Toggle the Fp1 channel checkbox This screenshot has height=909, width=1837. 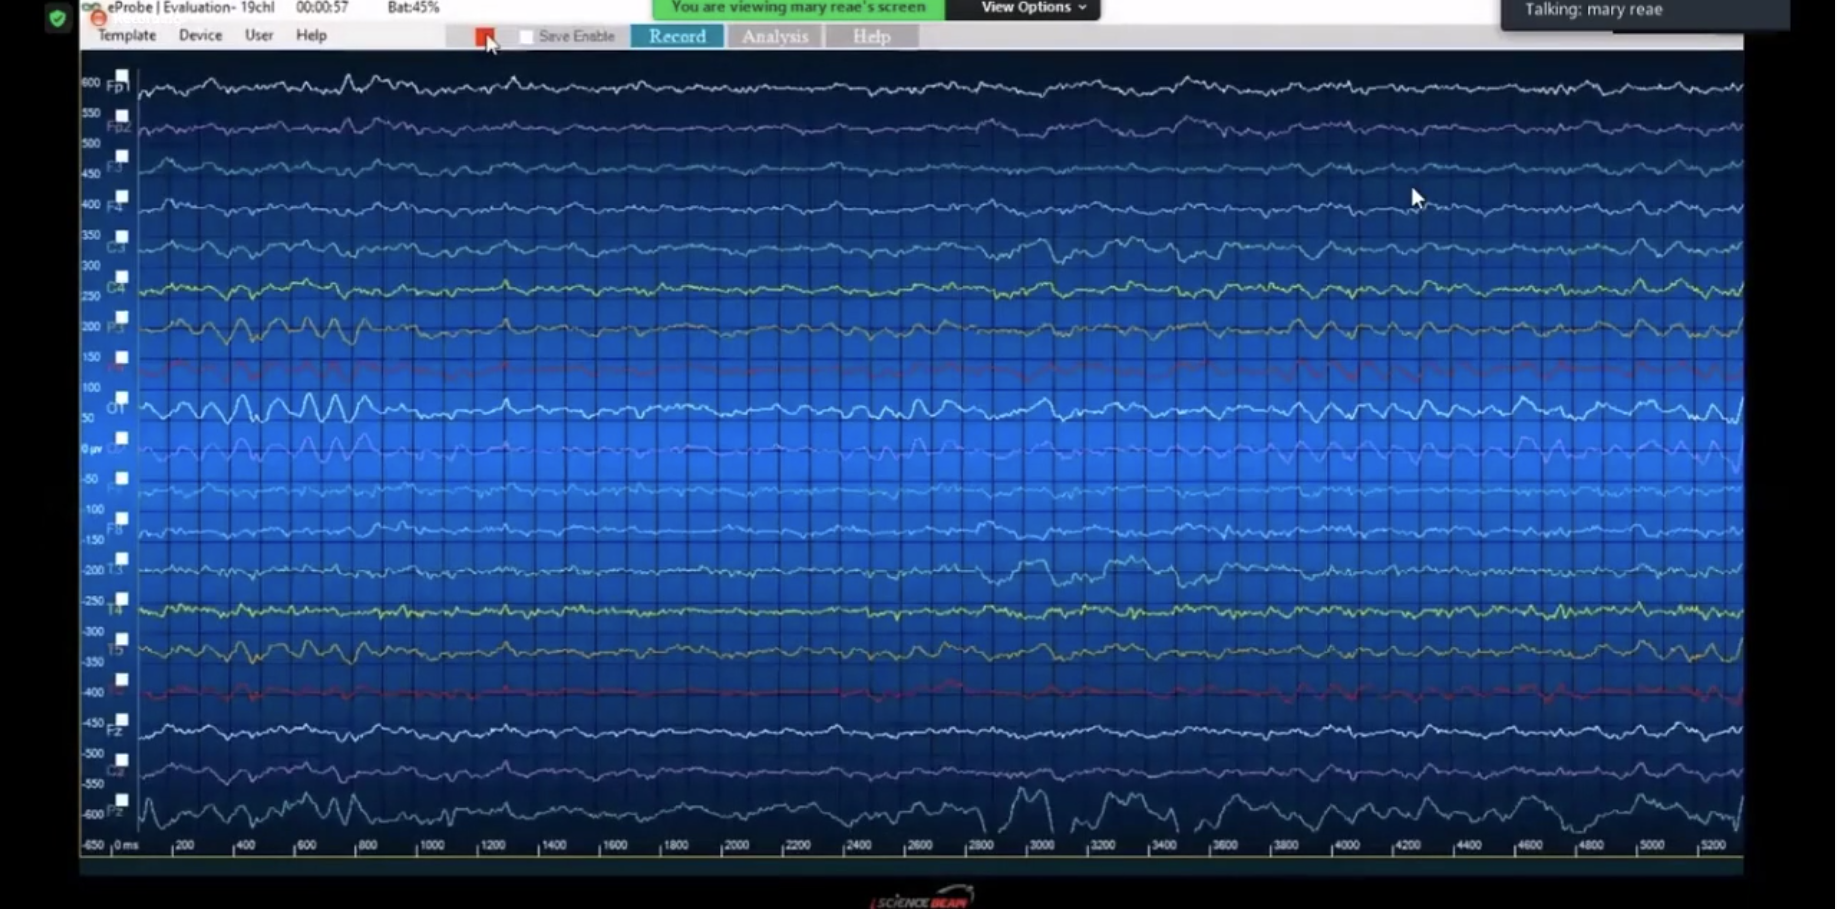(x=122, y=76)
